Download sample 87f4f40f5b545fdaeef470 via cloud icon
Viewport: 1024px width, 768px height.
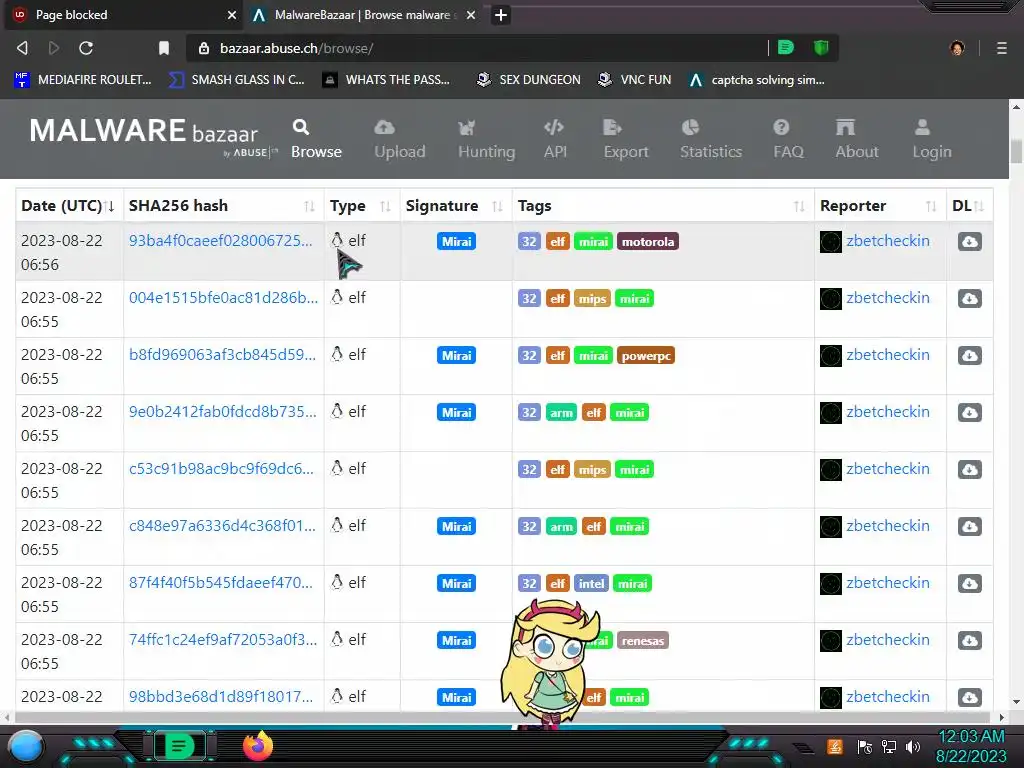click(x=970, y=583)
